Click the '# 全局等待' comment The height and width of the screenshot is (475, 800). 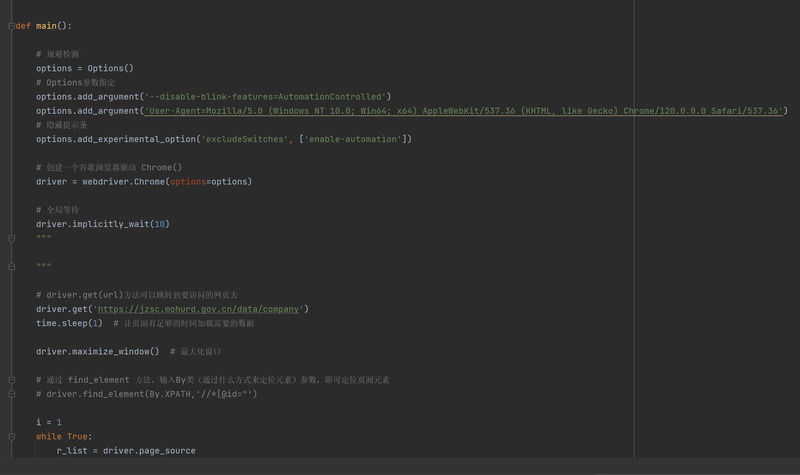tap(57, 210)
